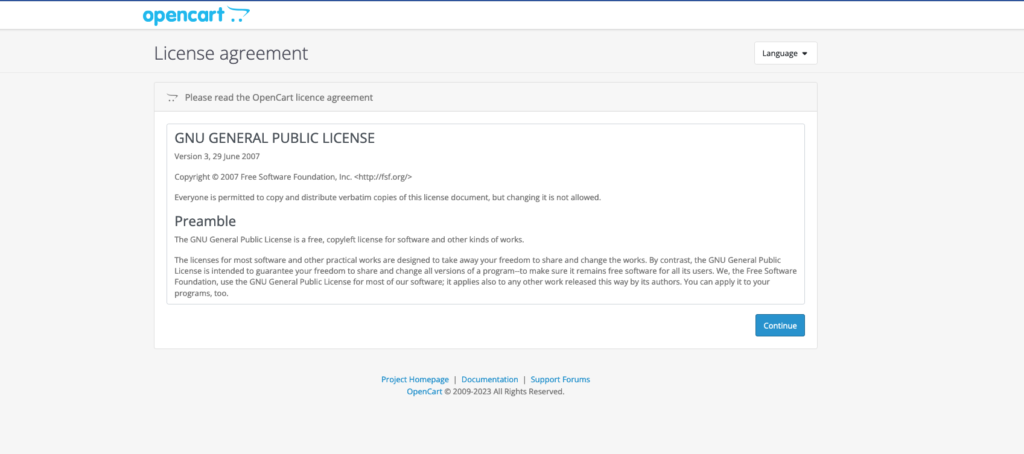Open the Documentation link

pos(490,380)
